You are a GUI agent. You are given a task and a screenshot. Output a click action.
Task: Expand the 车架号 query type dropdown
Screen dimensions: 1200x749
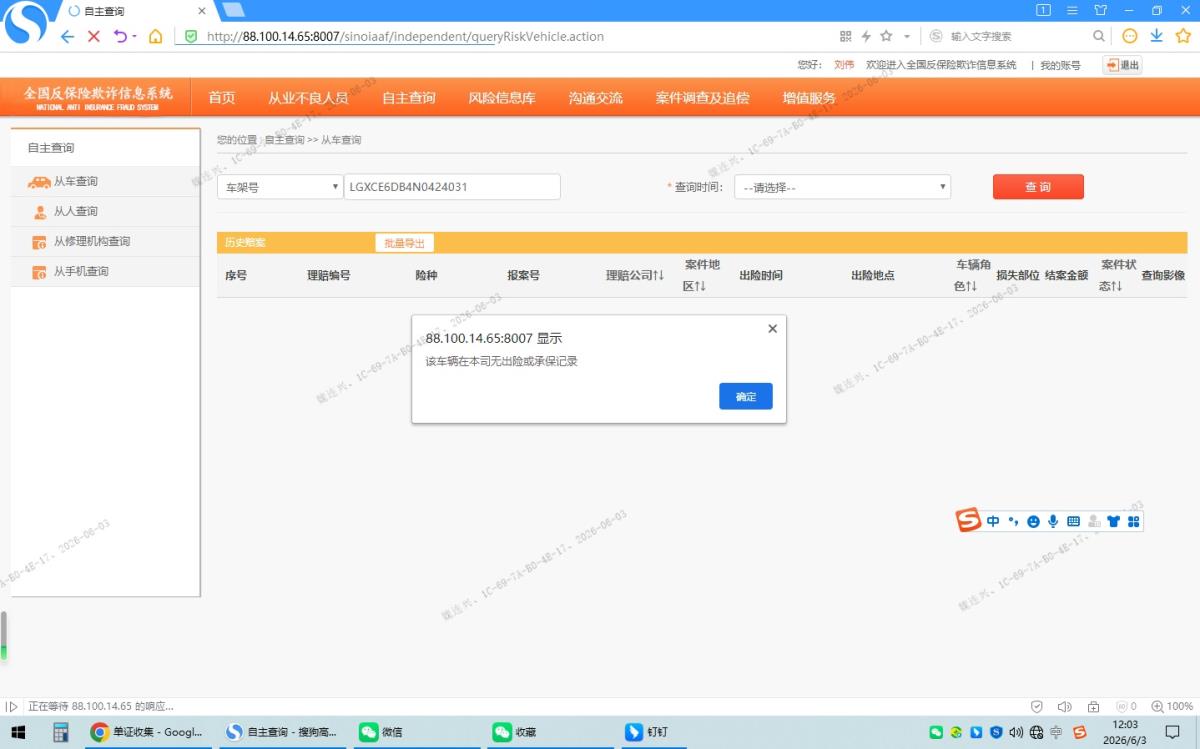point(280,187)
